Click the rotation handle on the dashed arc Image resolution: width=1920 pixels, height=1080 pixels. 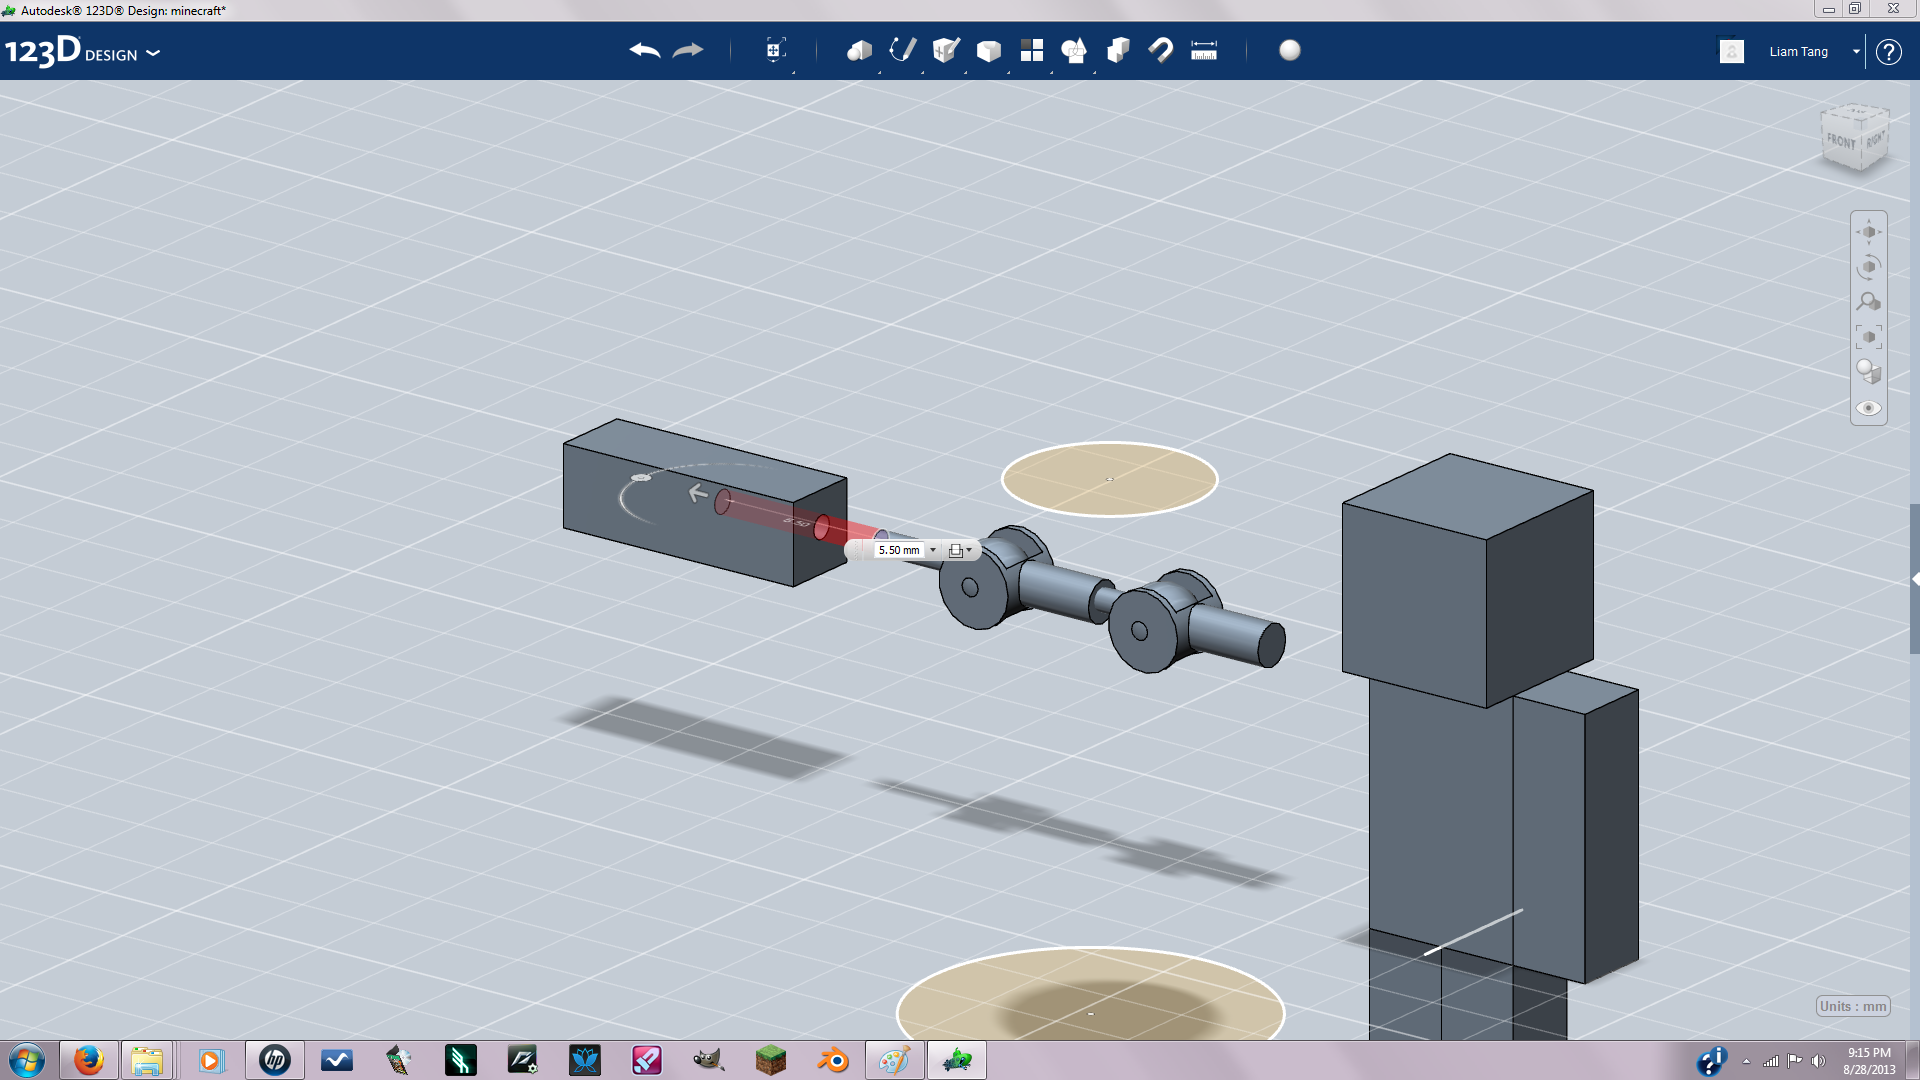(x=641, y=478)
